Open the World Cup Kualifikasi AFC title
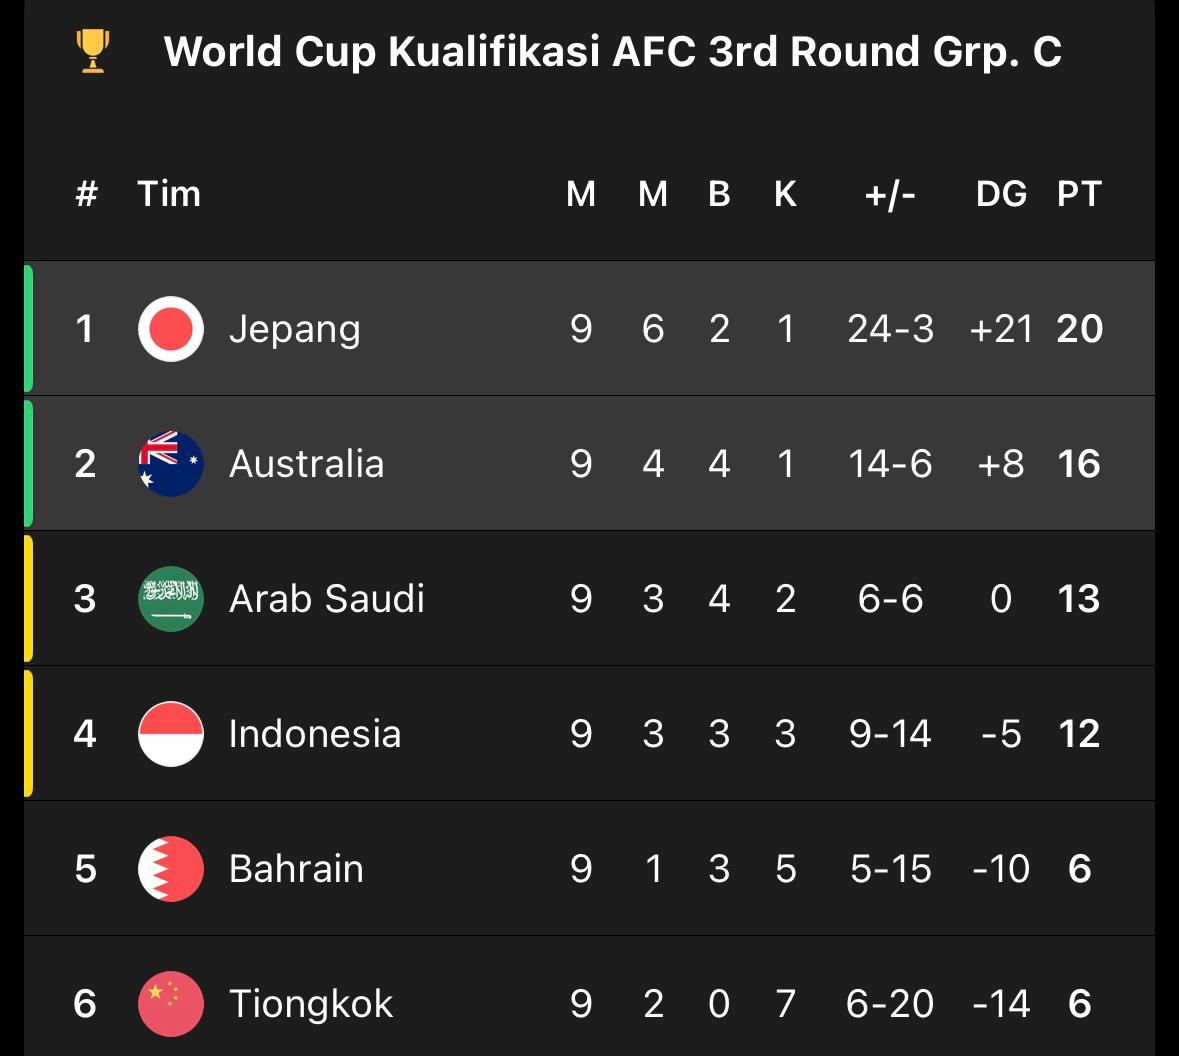This screenshot has height=1056, width=1179. [613, 52]
